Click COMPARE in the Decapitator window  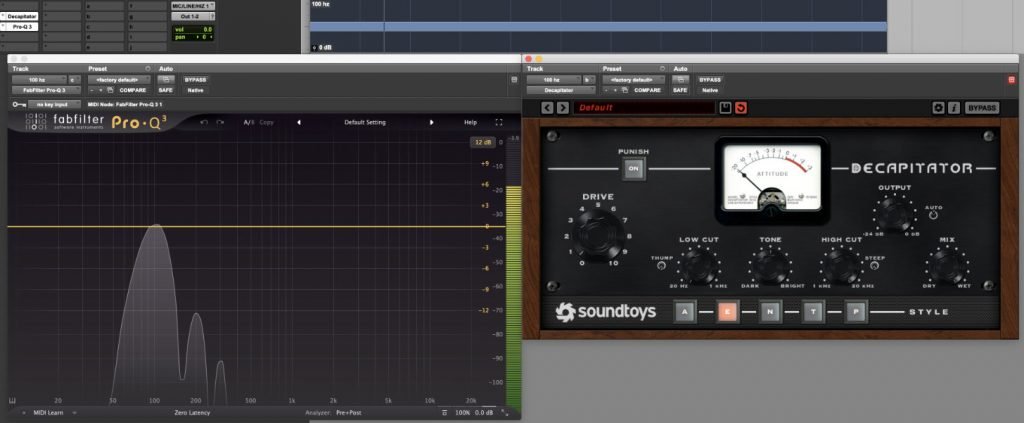[x=648, y=90]
